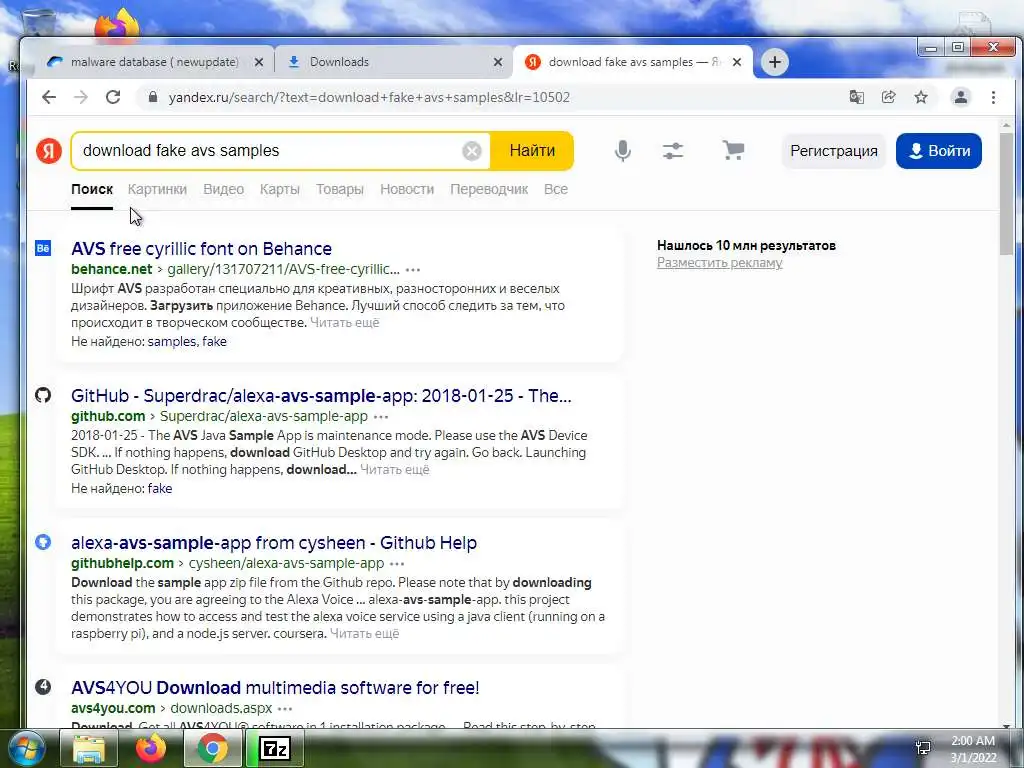Click the behance.net green domain link
1024x768 pixels.
tap(112, 269)
